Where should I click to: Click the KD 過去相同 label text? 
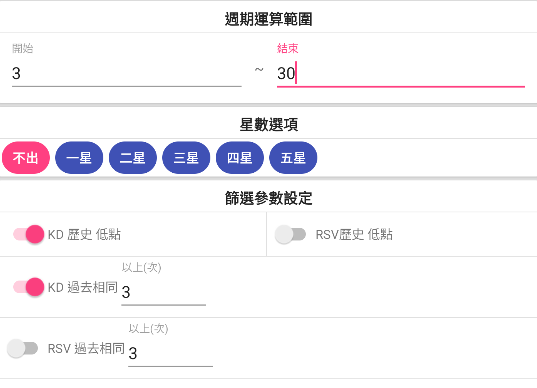click(83, 287)
